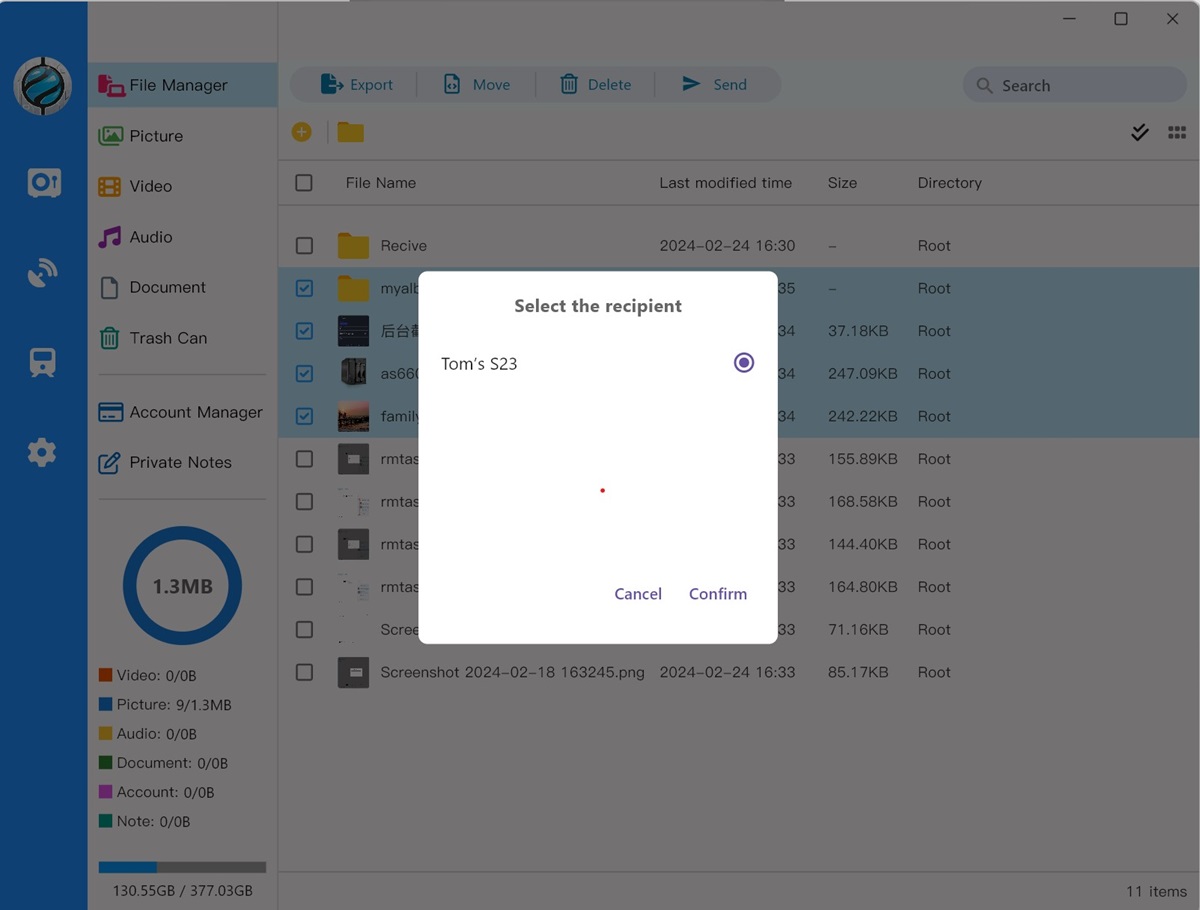The width and height of the screenshot is (1200, 910).
Task: Confirm the recipient selection
Action: [717, 594]
